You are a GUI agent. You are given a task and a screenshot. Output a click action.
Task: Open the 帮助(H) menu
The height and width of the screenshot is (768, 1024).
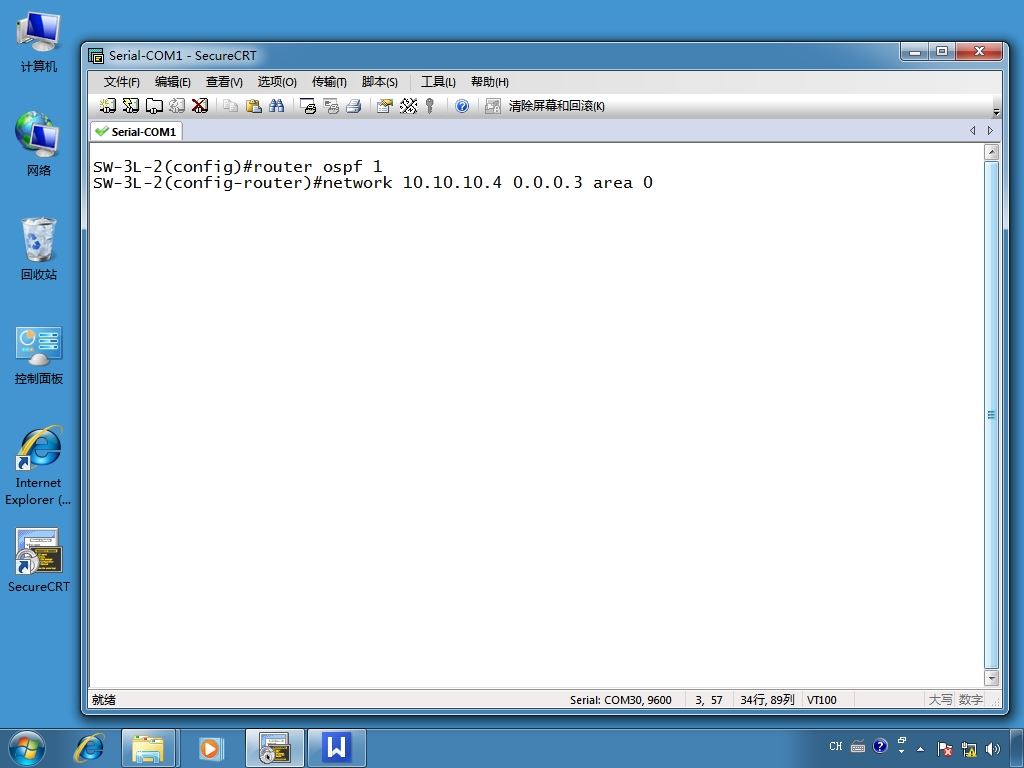point(490,82)
